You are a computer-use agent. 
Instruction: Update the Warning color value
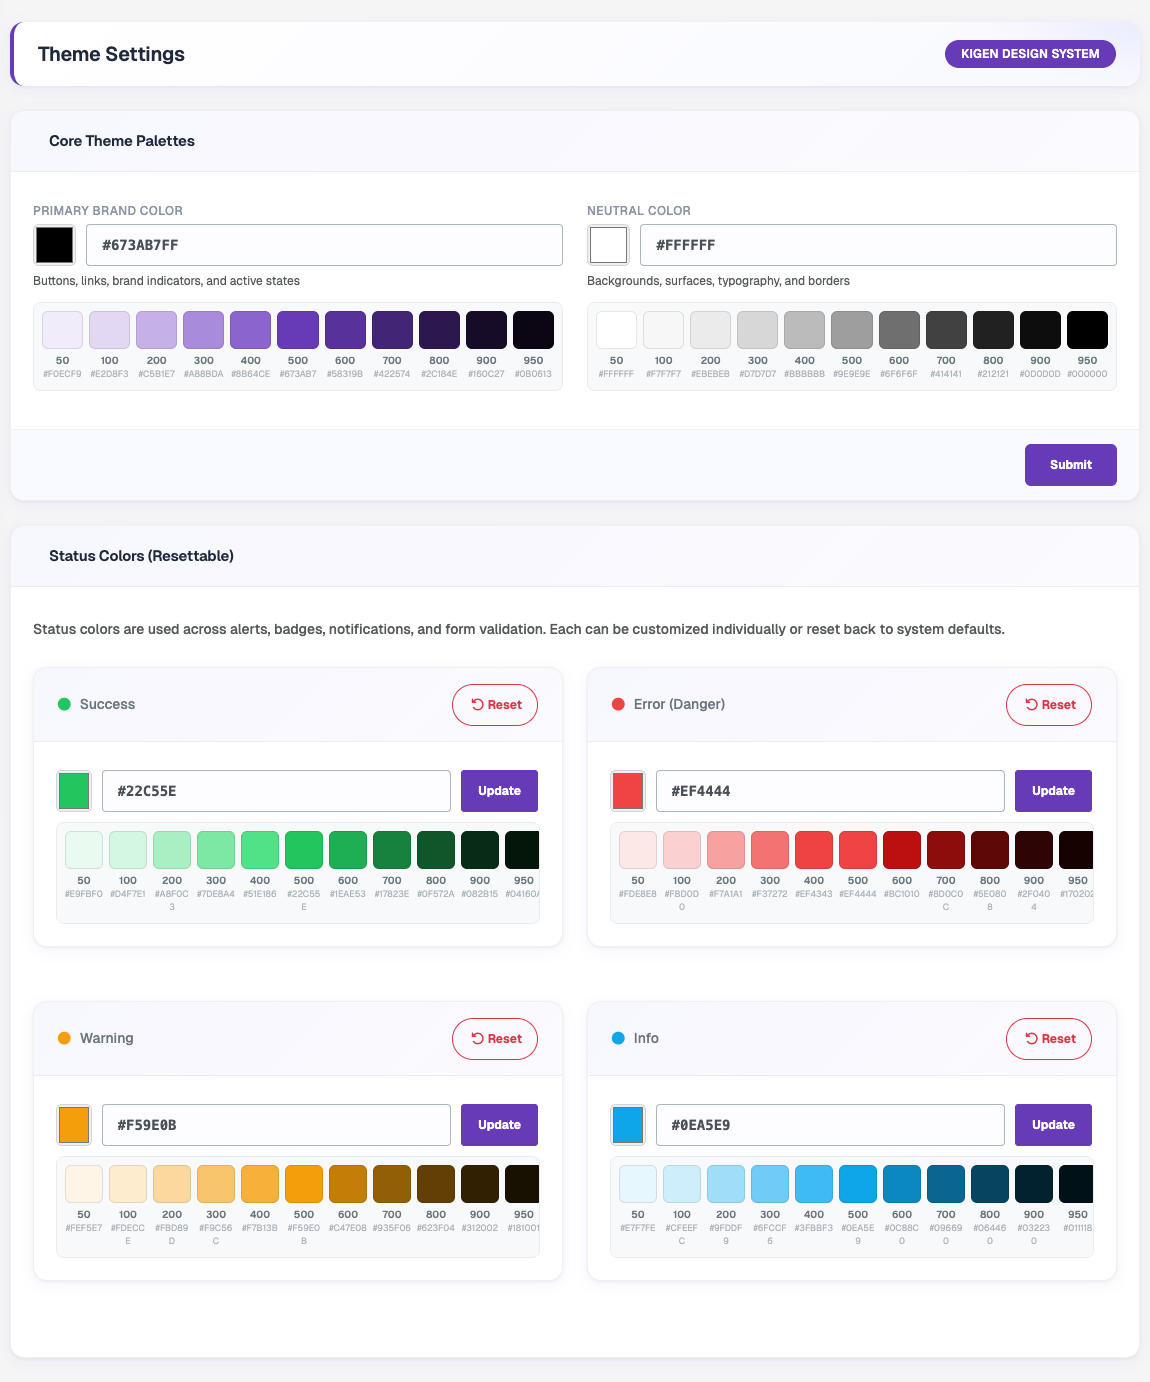click(x=499, y=1125)
